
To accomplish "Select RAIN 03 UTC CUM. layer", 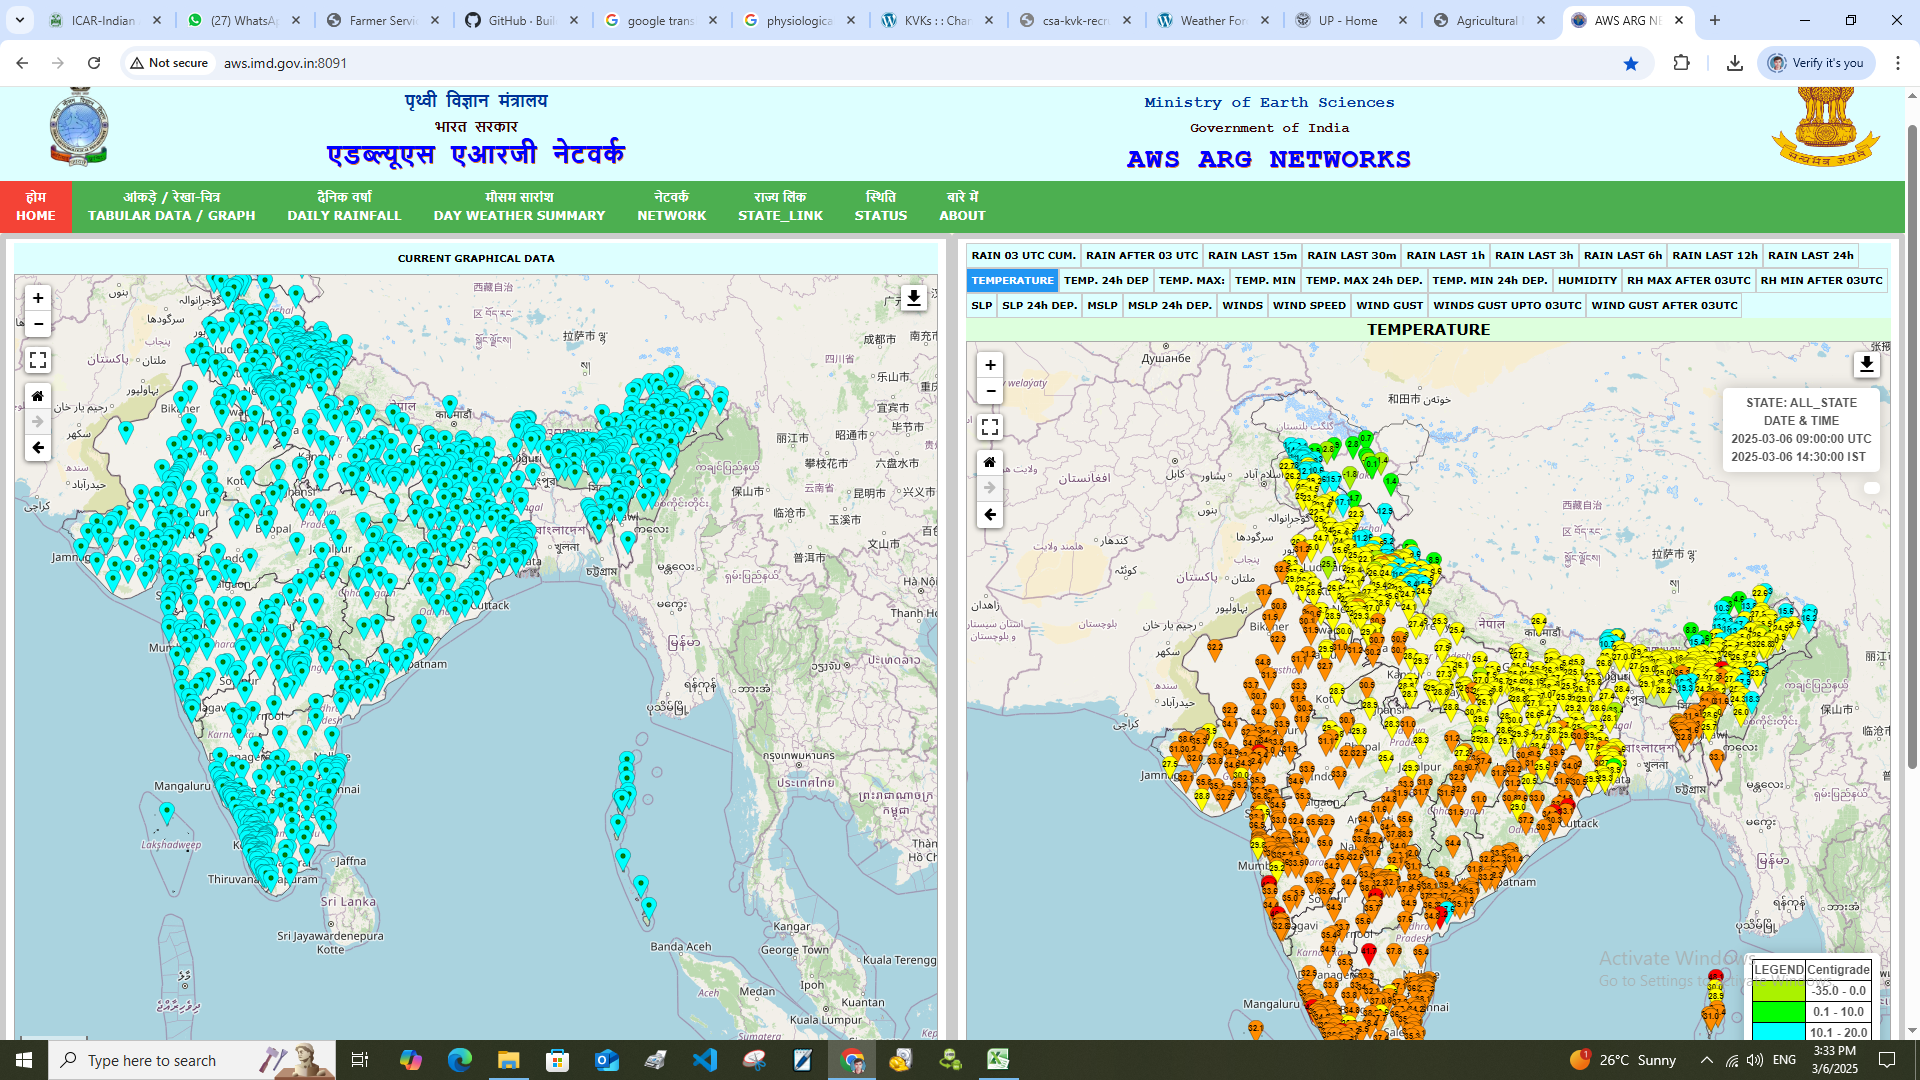I will click(1023, 256).
